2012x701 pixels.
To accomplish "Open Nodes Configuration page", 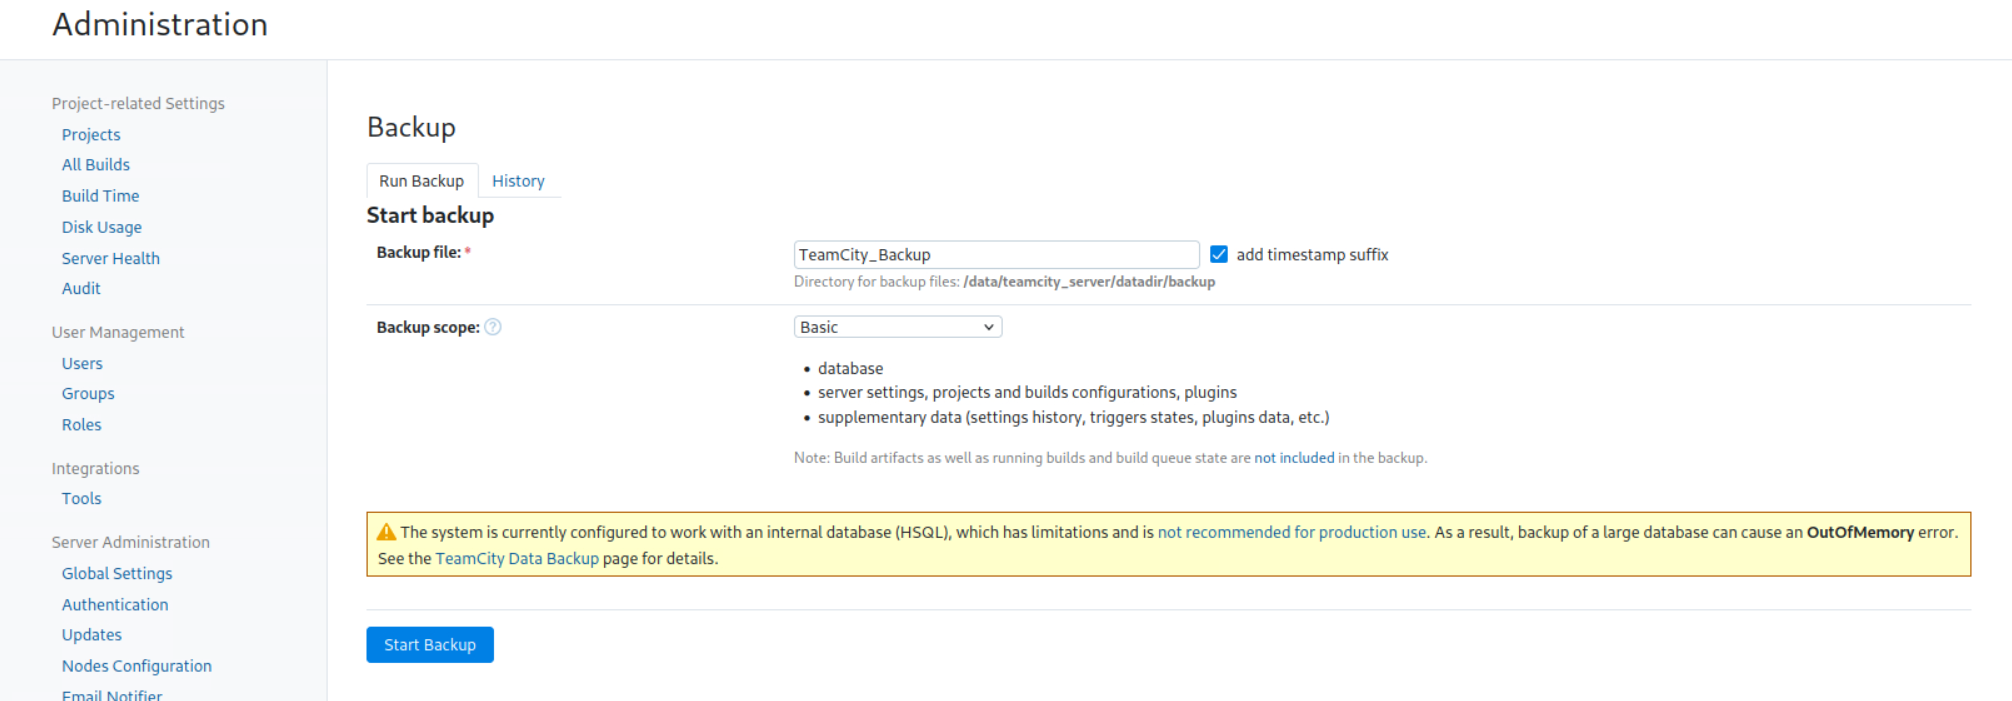I will point(137,666).
